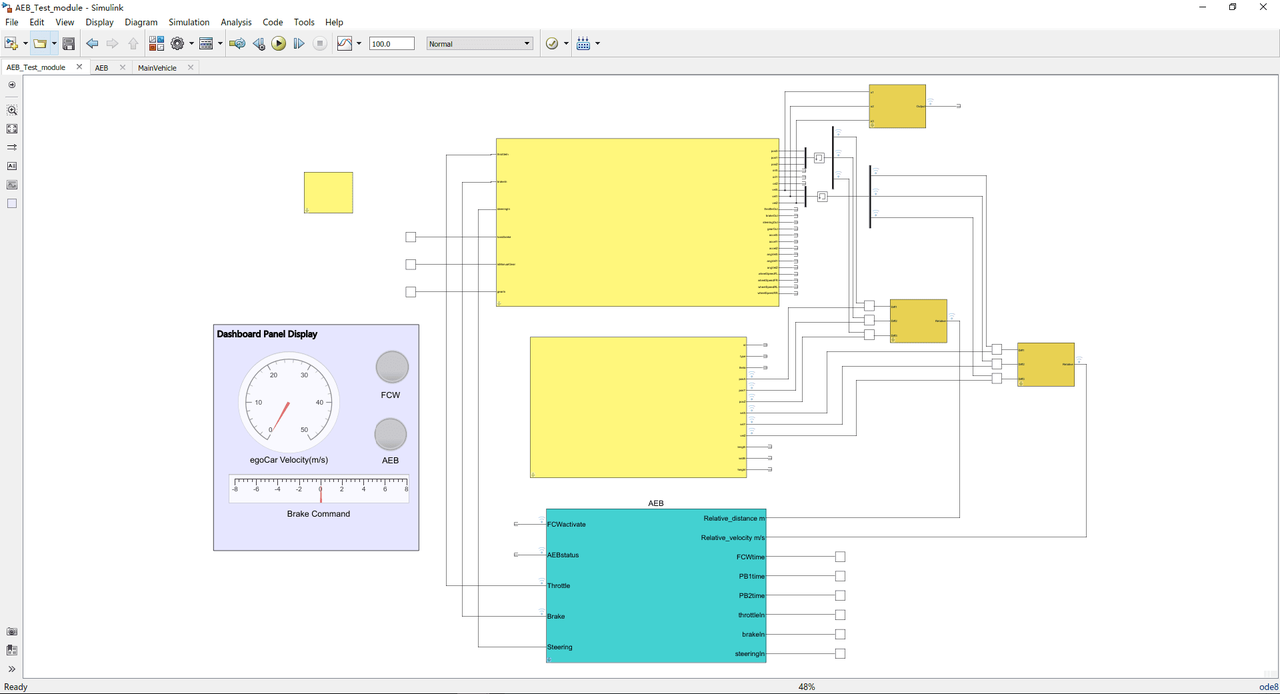Open Model Configuration Parameters gear

tap(178, 44)
